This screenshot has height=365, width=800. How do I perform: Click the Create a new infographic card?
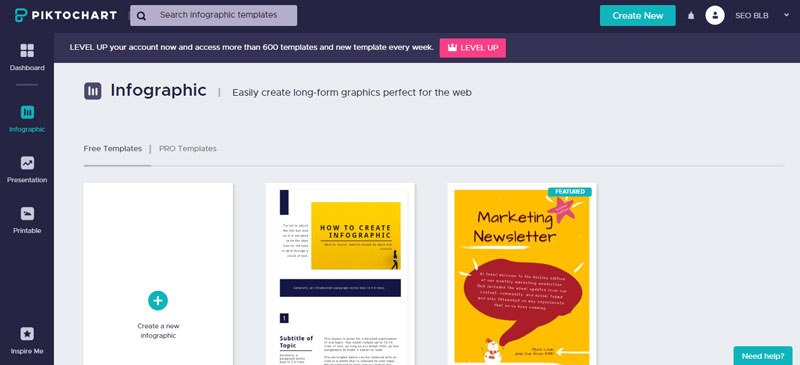pos(158,274)
